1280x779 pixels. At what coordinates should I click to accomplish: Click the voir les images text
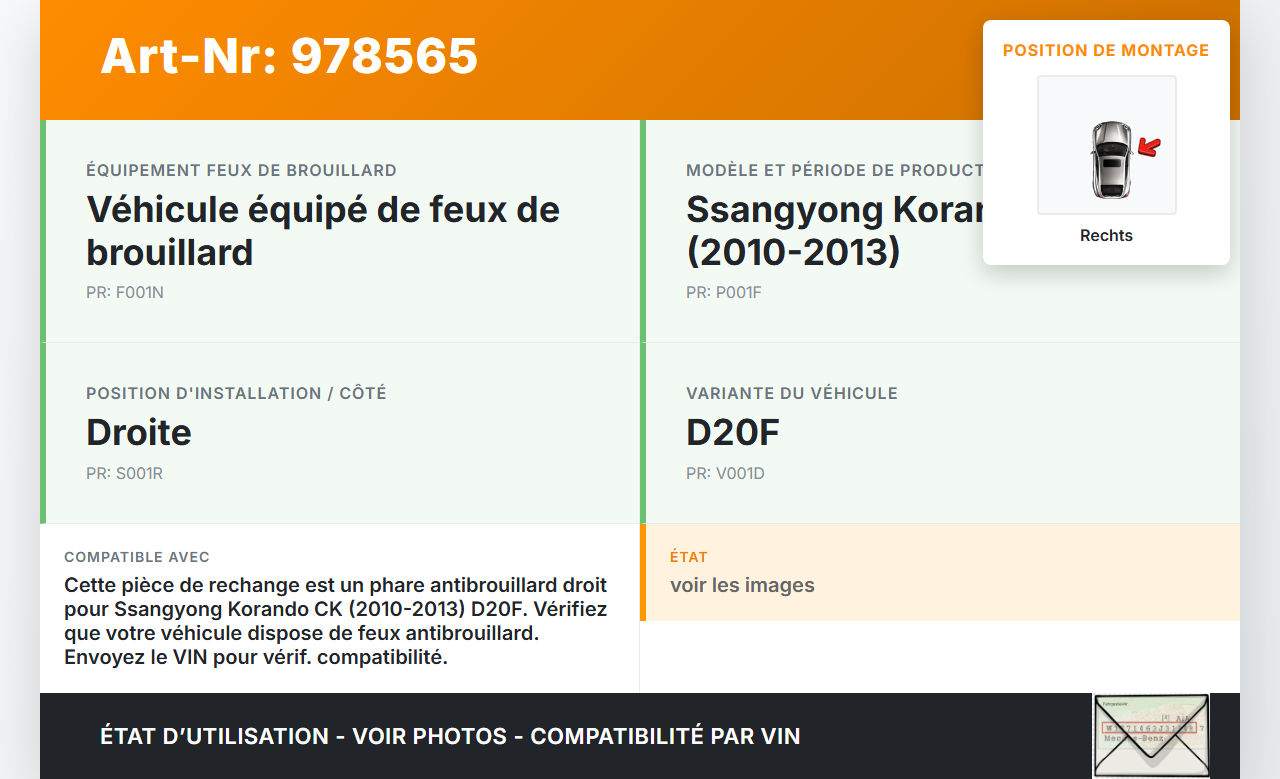[x=742, y=585]
